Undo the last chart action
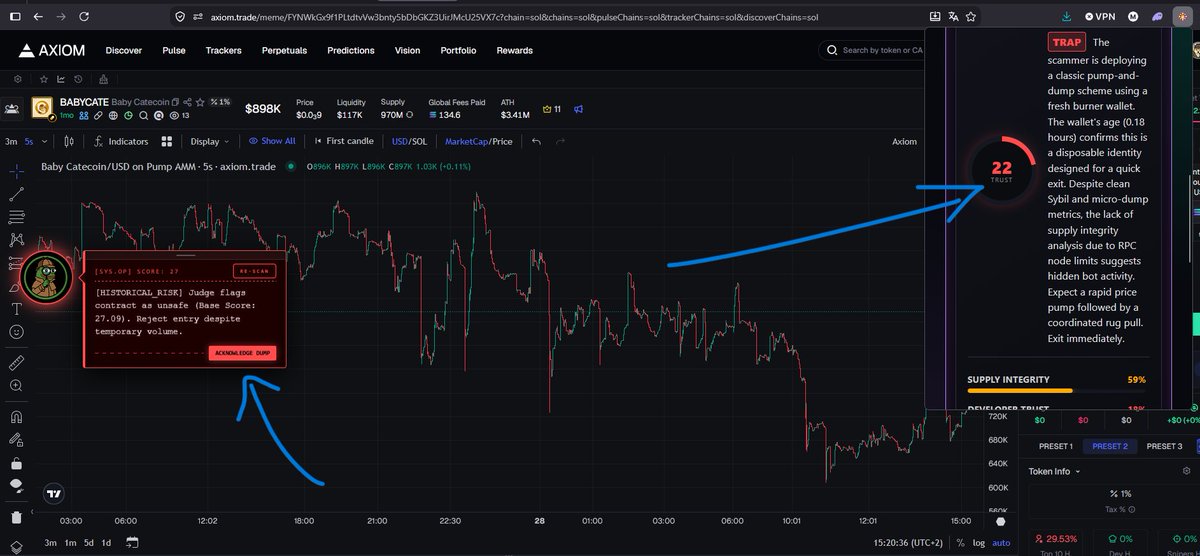Image resolution: width=1200 pixels, height=556 pixels. coord(537,141)
